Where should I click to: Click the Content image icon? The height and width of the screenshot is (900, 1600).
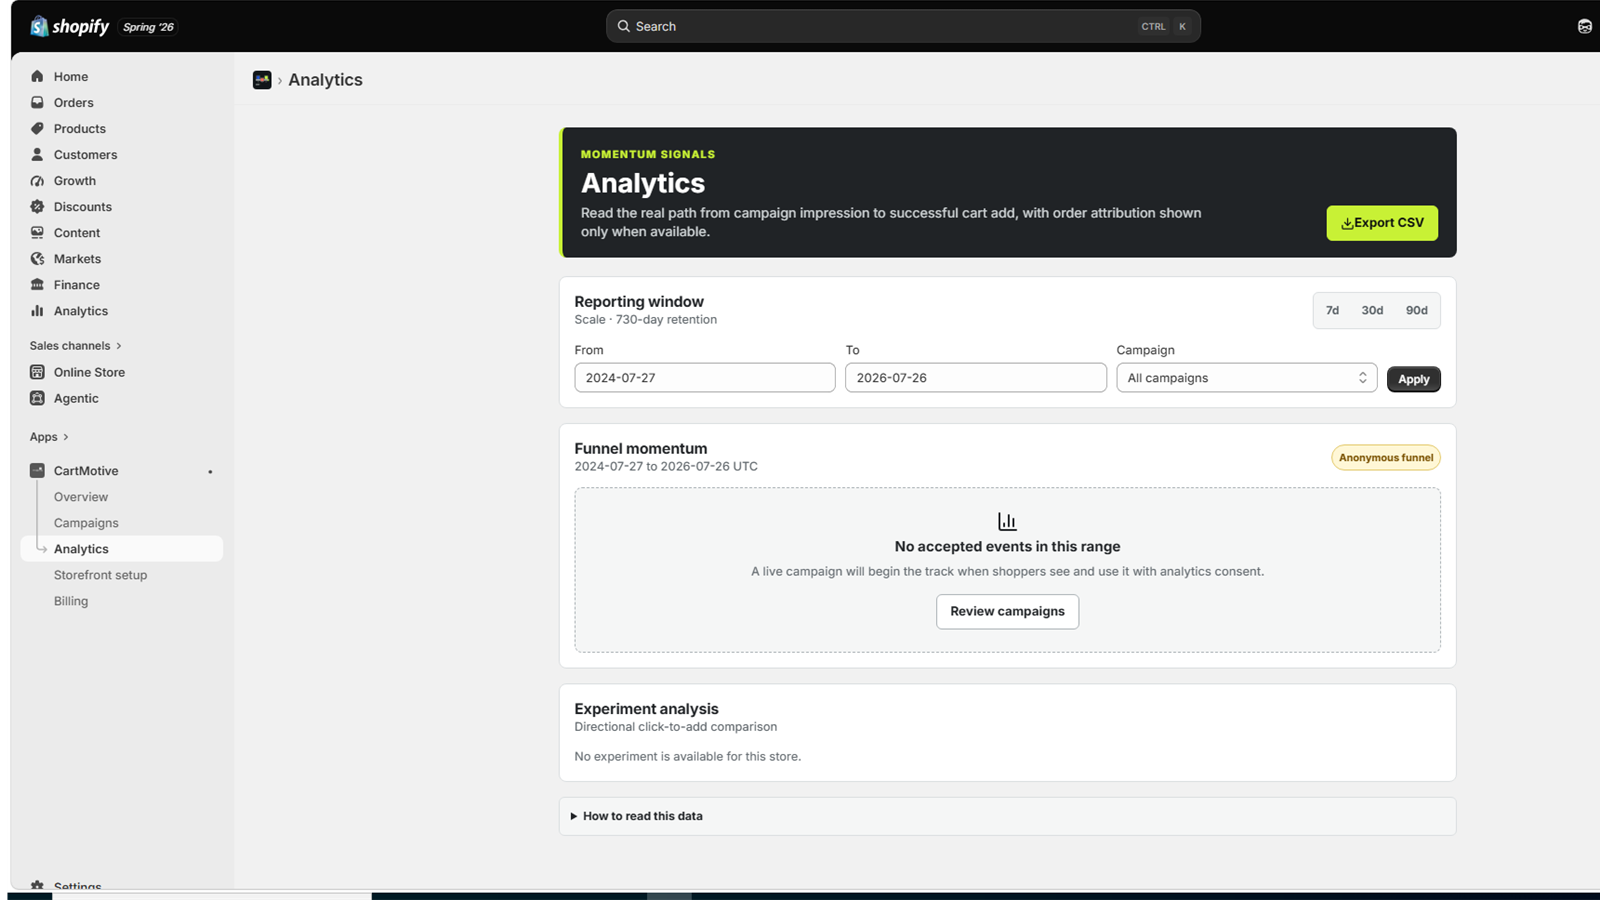point(37,232)
